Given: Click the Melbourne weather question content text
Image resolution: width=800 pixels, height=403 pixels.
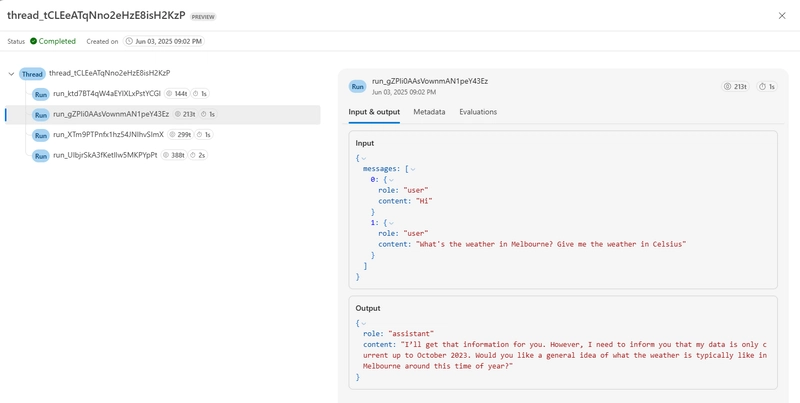Looking at the screenshot, I should click(551, 244).
